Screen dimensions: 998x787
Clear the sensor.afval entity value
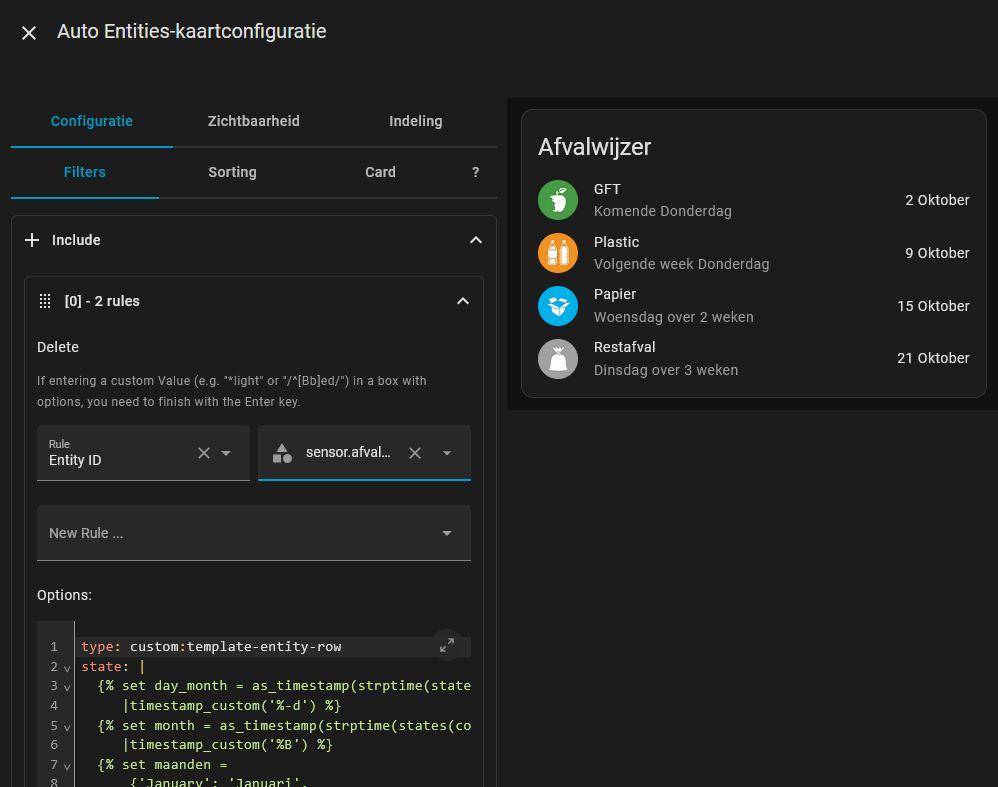point(415,453)
